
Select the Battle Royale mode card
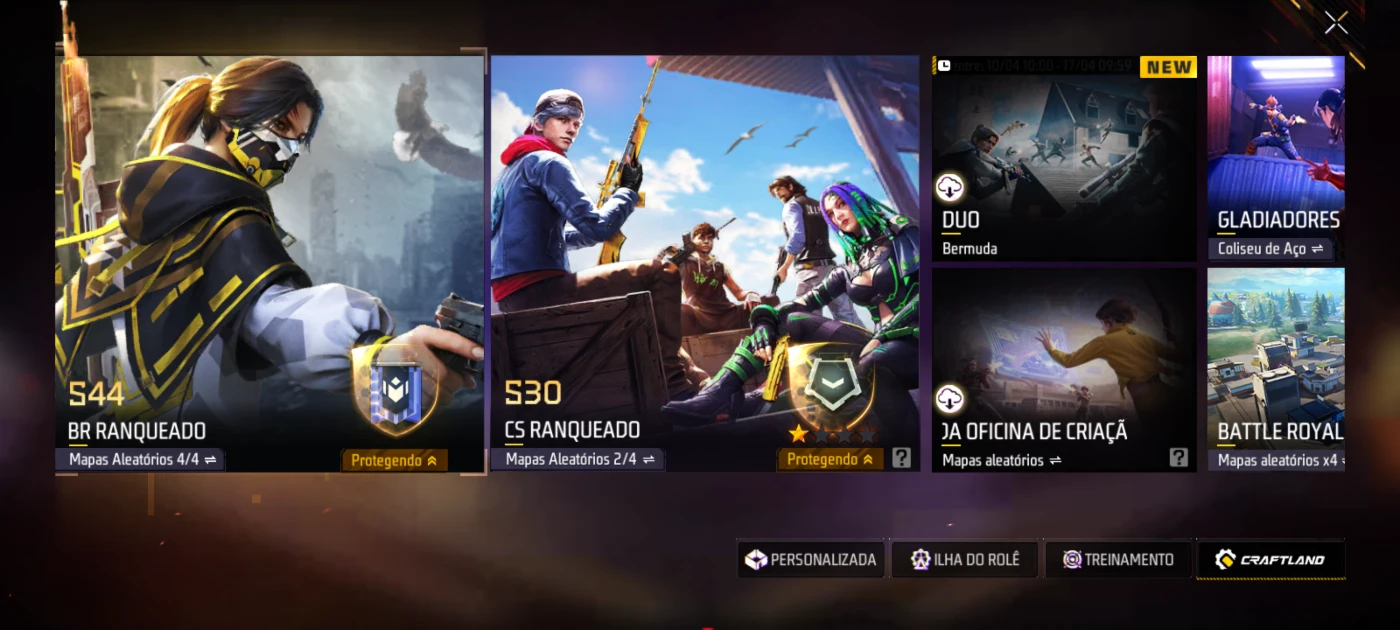[1276, 369]
